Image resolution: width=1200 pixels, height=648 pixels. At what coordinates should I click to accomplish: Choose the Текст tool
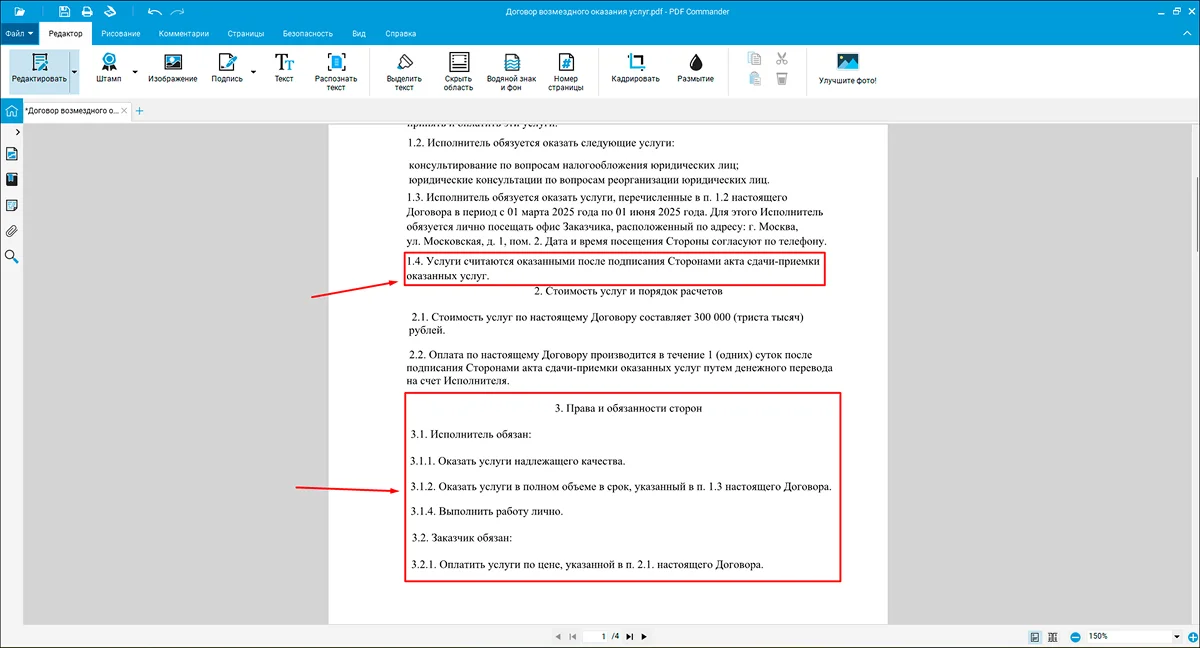[284, 69]
